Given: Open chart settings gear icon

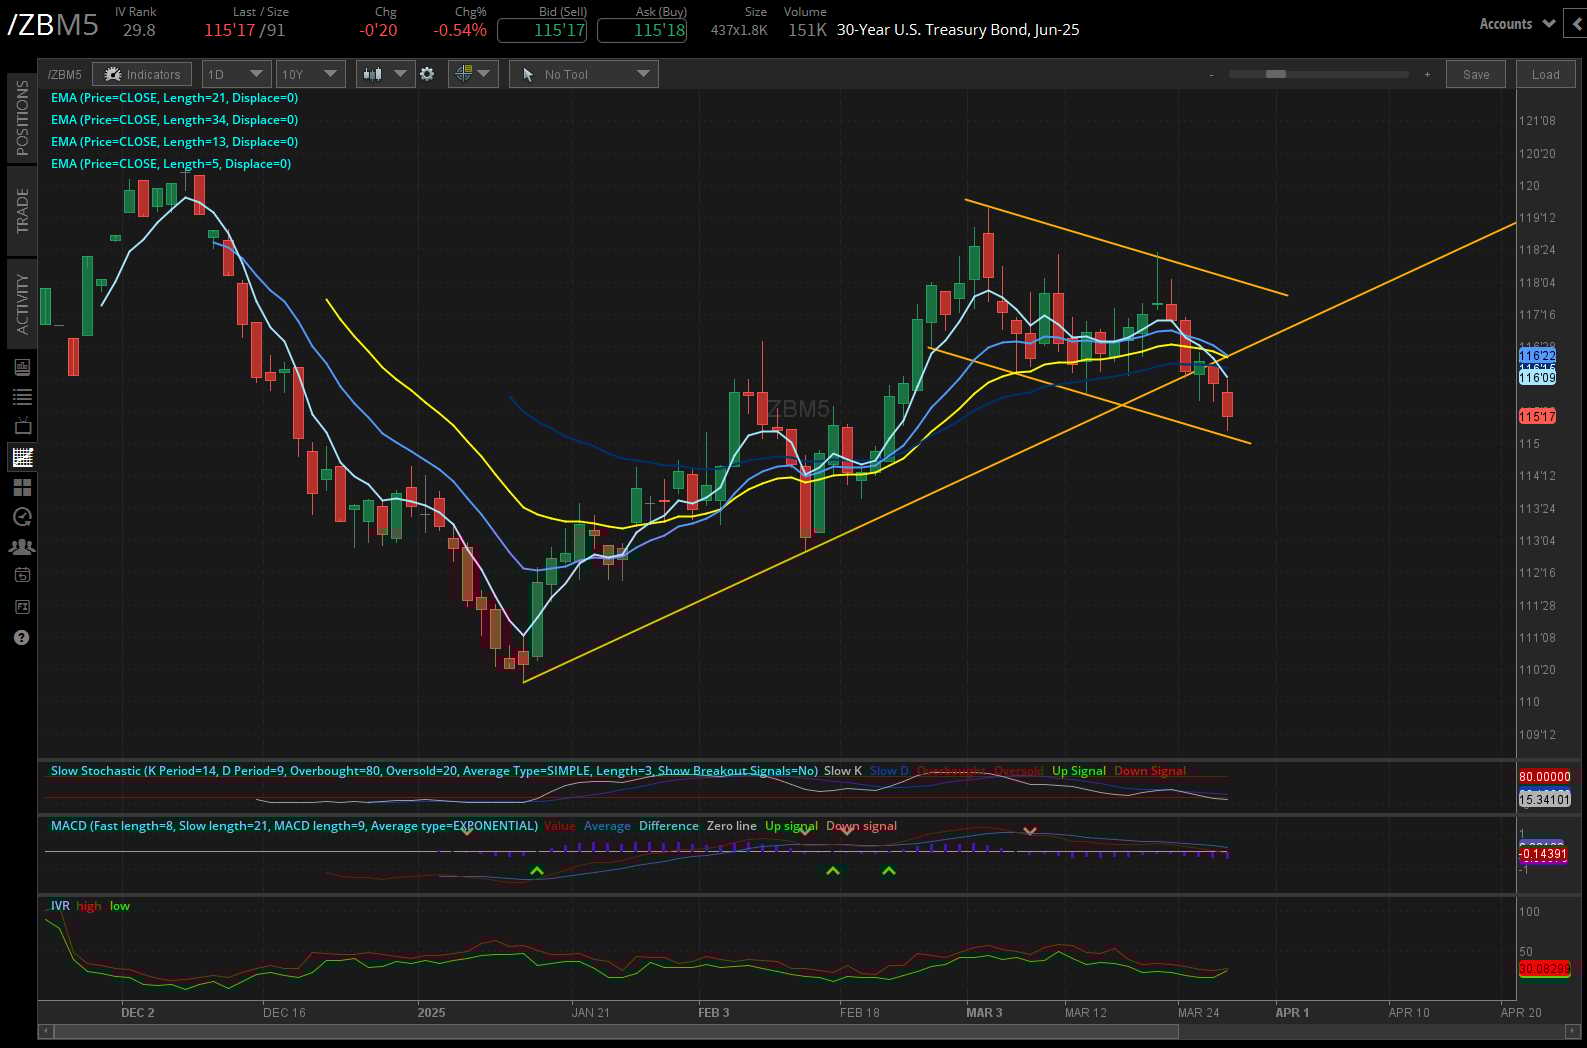Looking at the screenshot, I should (427, 74).
